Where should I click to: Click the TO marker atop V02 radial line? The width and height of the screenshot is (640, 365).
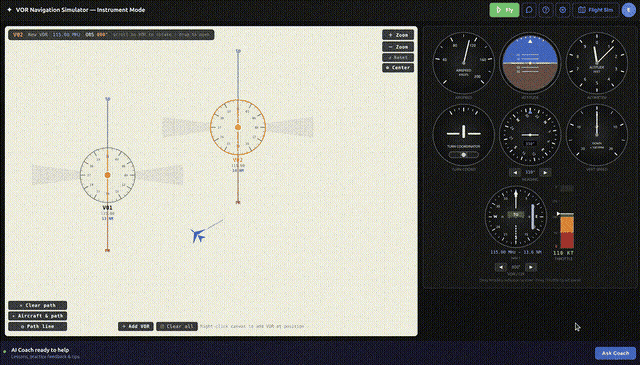point(238,51)
